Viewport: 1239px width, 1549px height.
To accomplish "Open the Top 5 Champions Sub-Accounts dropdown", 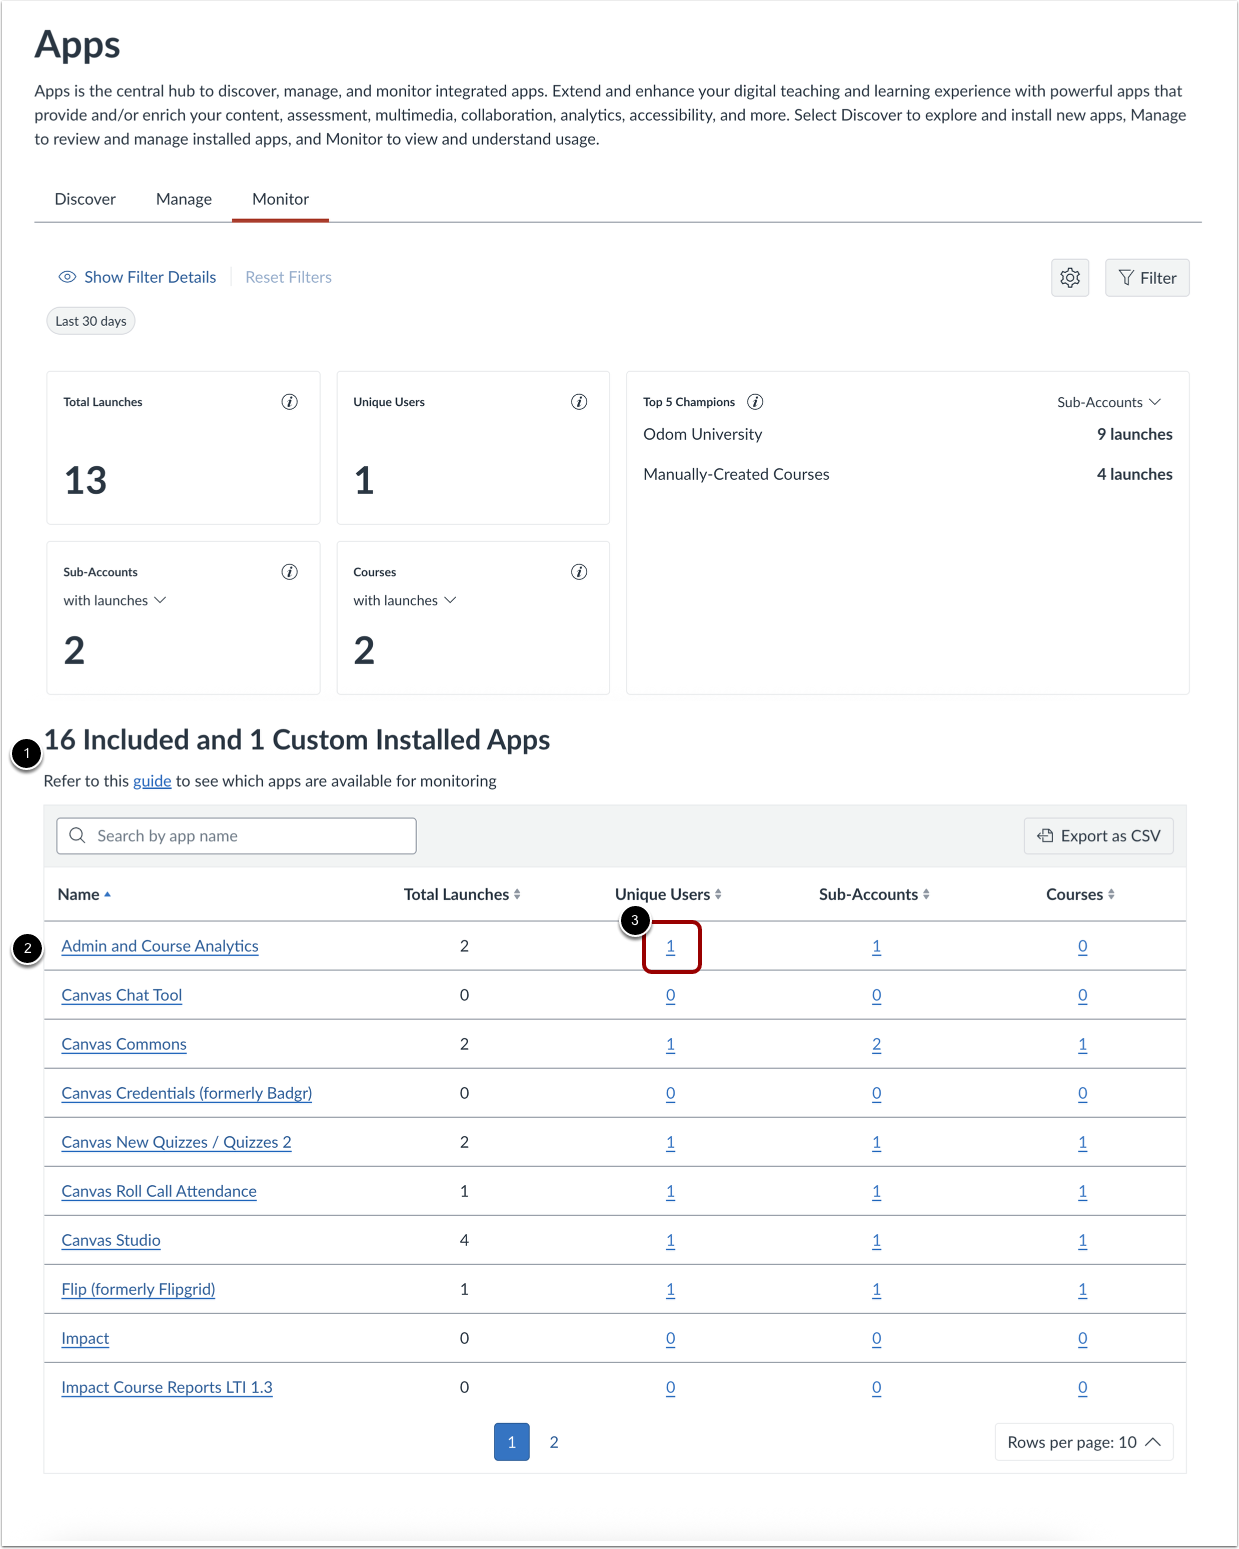I will click(x=1108, y=402).
